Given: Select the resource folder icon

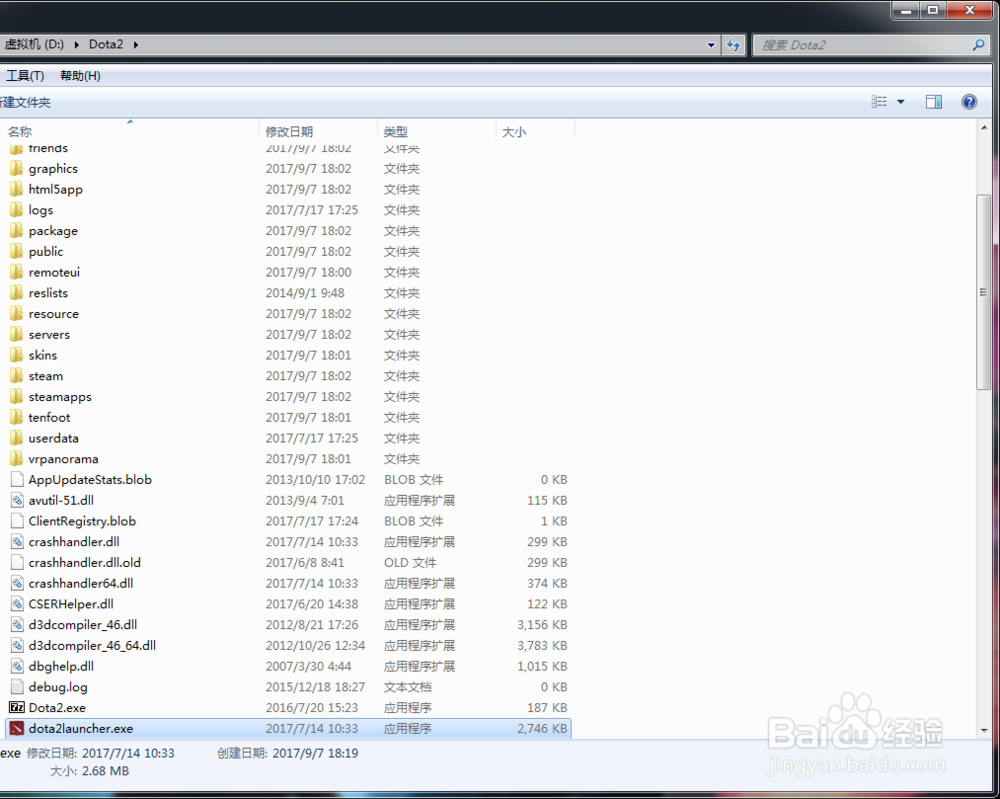Looking at the screenshot, I should click(17, 314).
